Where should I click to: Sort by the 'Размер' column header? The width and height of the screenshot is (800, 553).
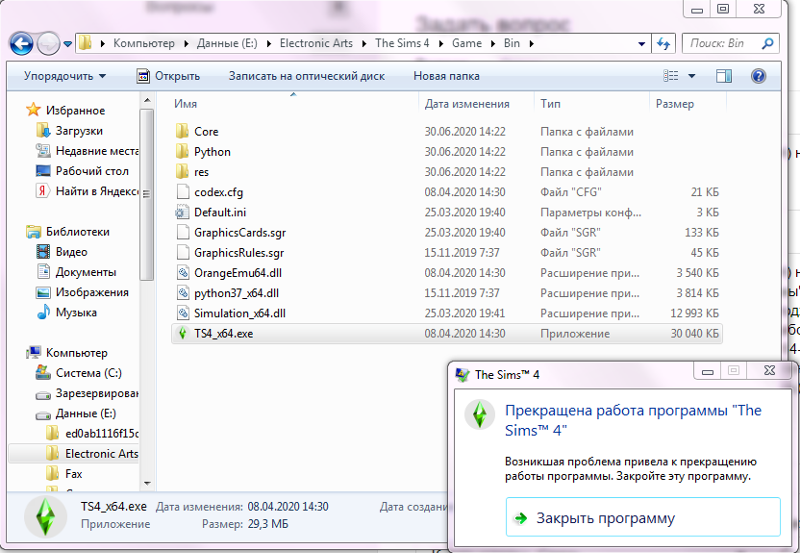tap(675, 104)
